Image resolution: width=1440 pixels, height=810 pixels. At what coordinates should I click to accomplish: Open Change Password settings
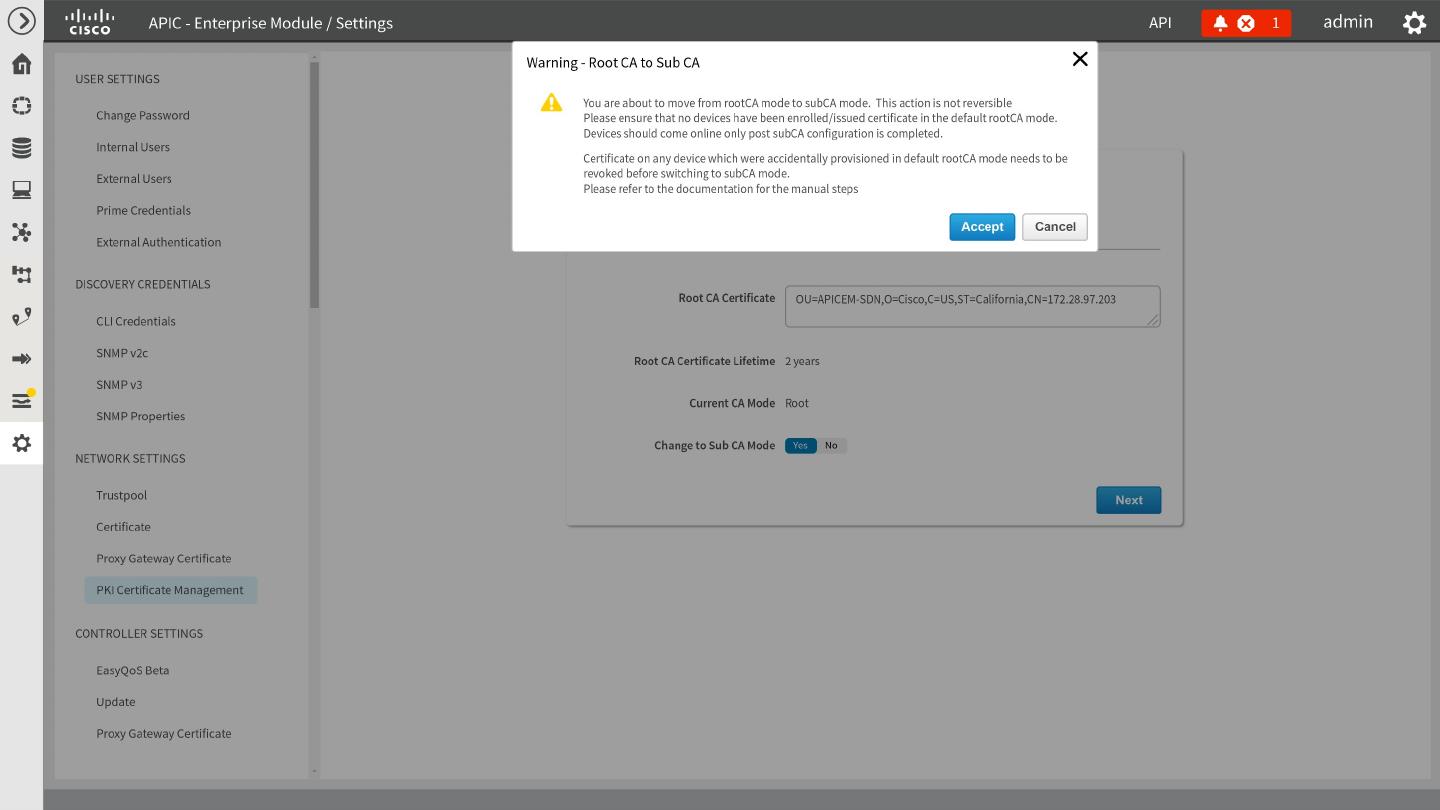coord(143,115)
